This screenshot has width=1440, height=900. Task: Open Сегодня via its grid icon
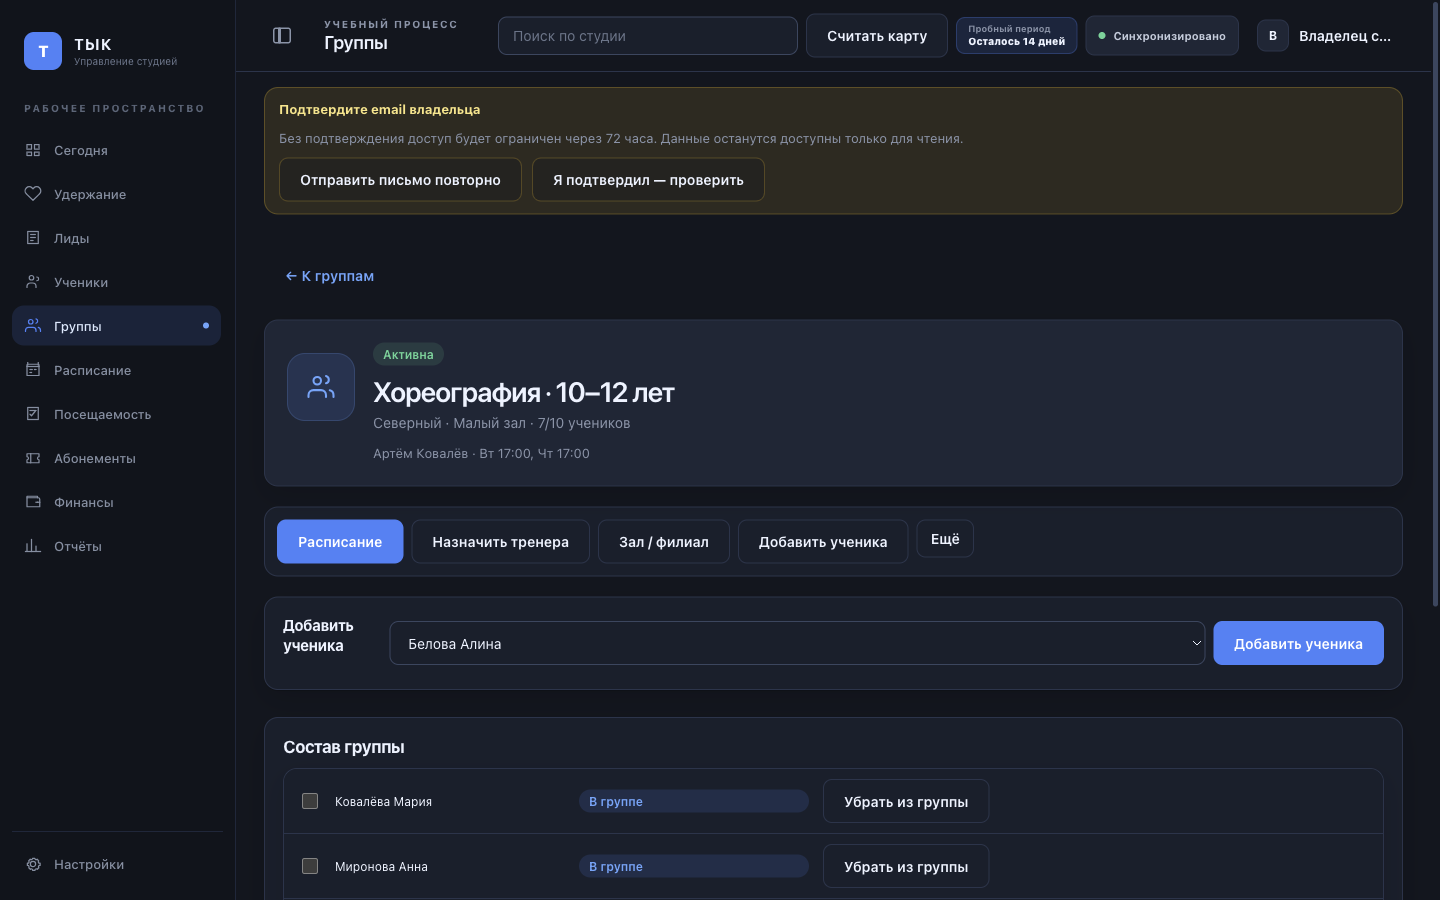33,150
